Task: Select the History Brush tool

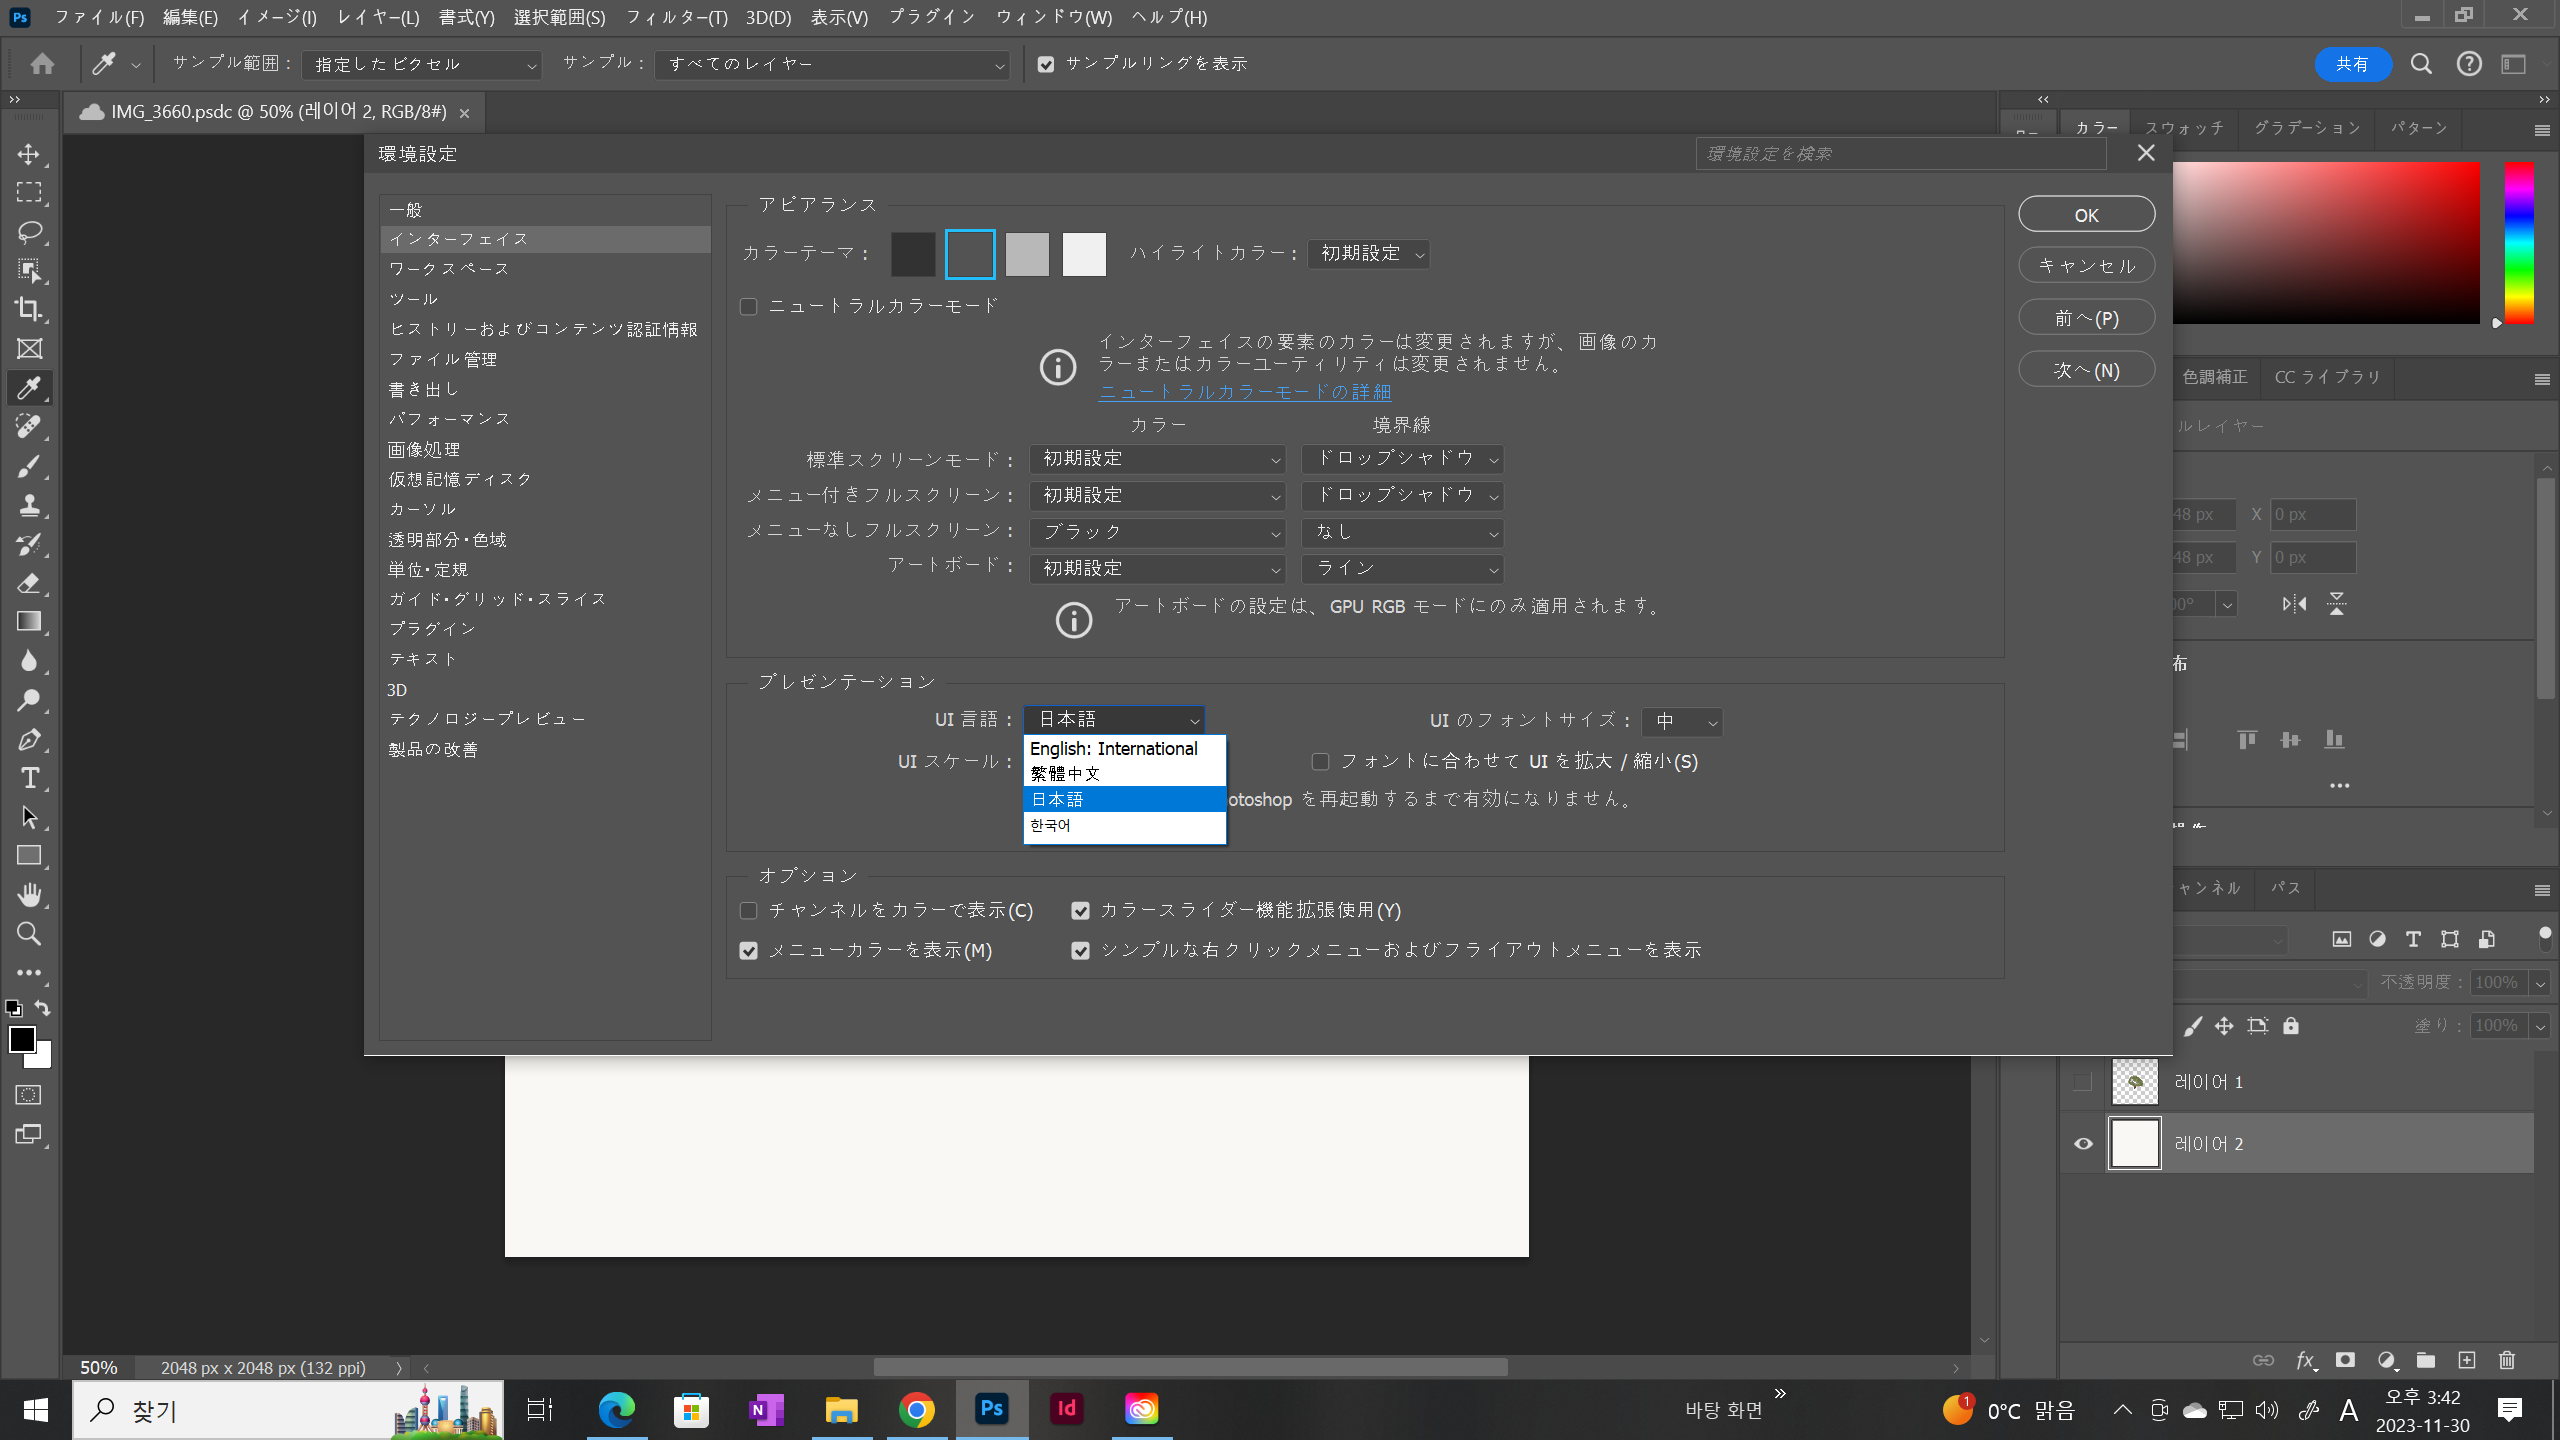Action: (29, 544)
